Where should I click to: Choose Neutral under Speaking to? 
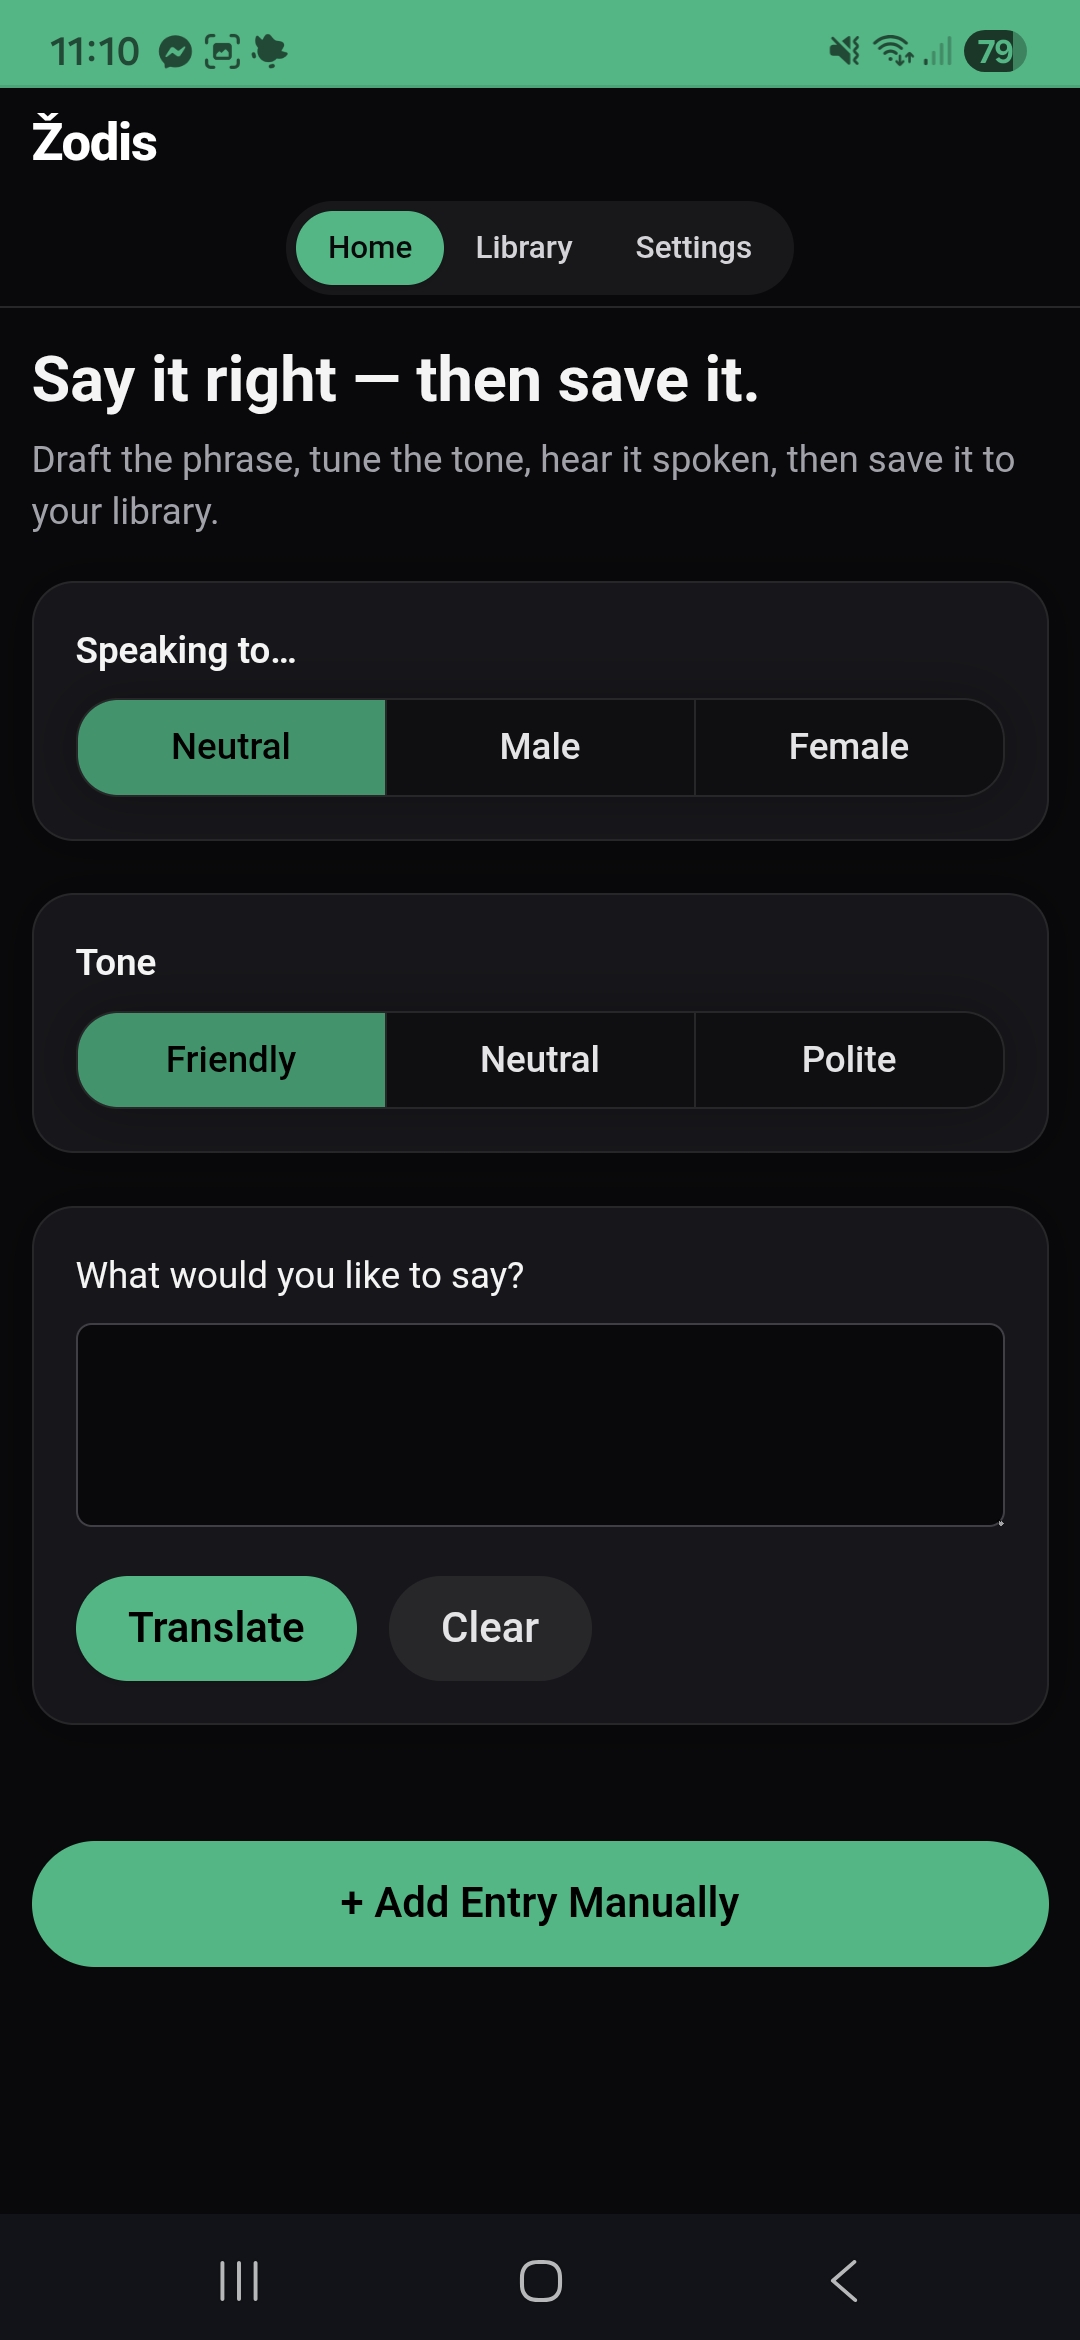[231, 747]
